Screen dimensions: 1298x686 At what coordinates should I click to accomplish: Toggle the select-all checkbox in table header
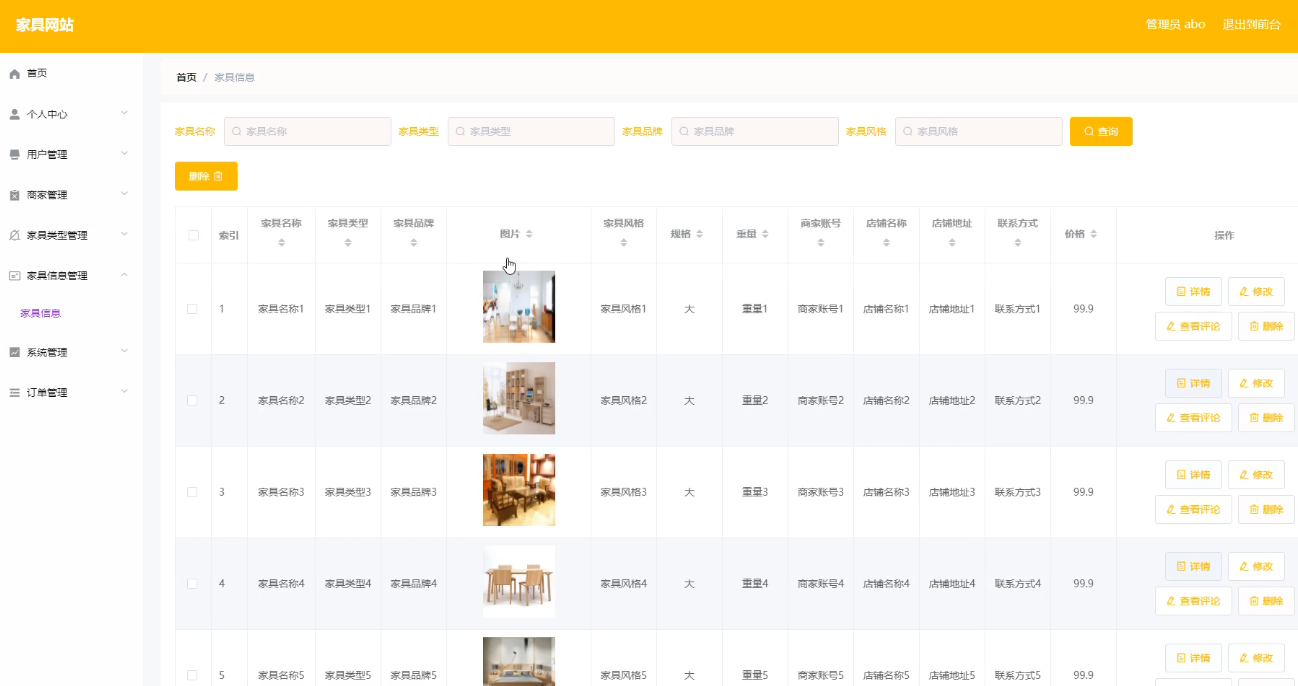193,235
